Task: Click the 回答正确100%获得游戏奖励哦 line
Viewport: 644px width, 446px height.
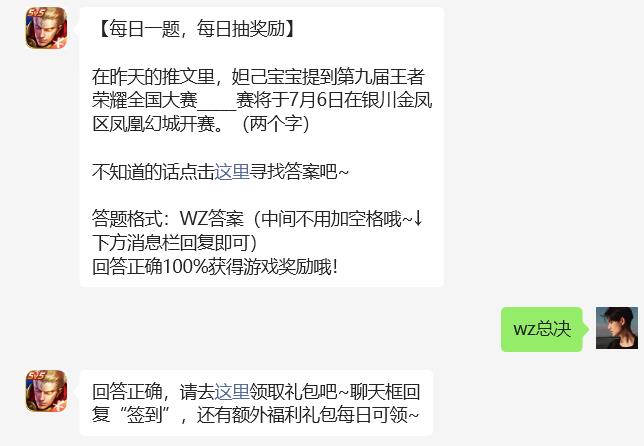Action: tap(215, 267)
